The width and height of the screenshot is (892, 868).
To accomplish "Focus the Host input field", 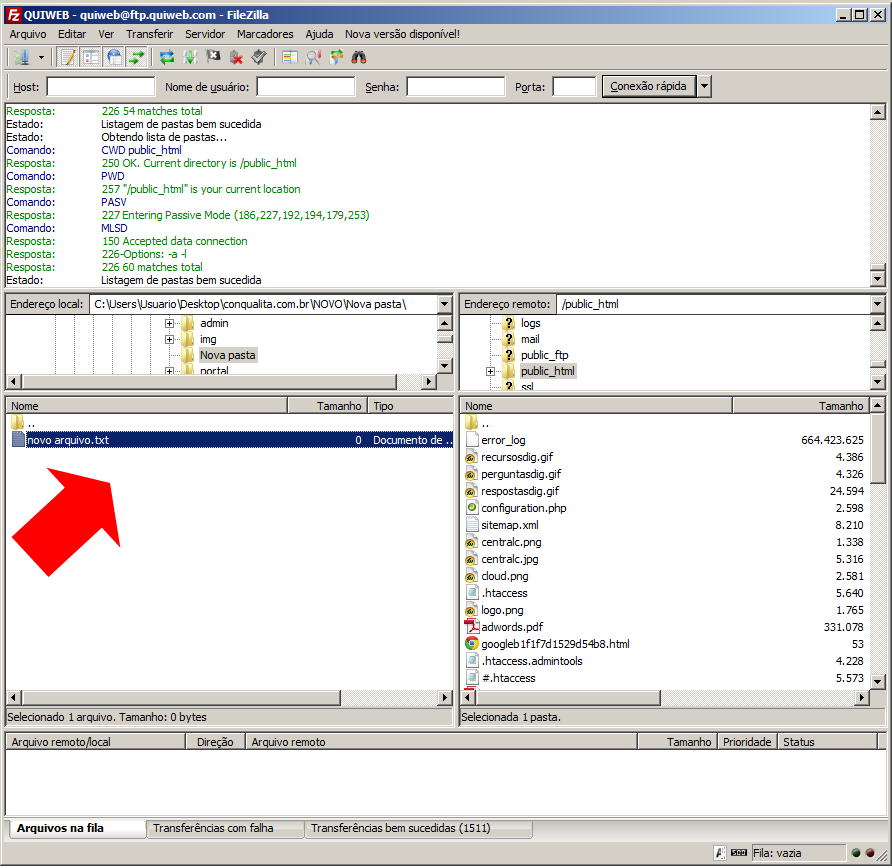I will (x=101, y=87).
